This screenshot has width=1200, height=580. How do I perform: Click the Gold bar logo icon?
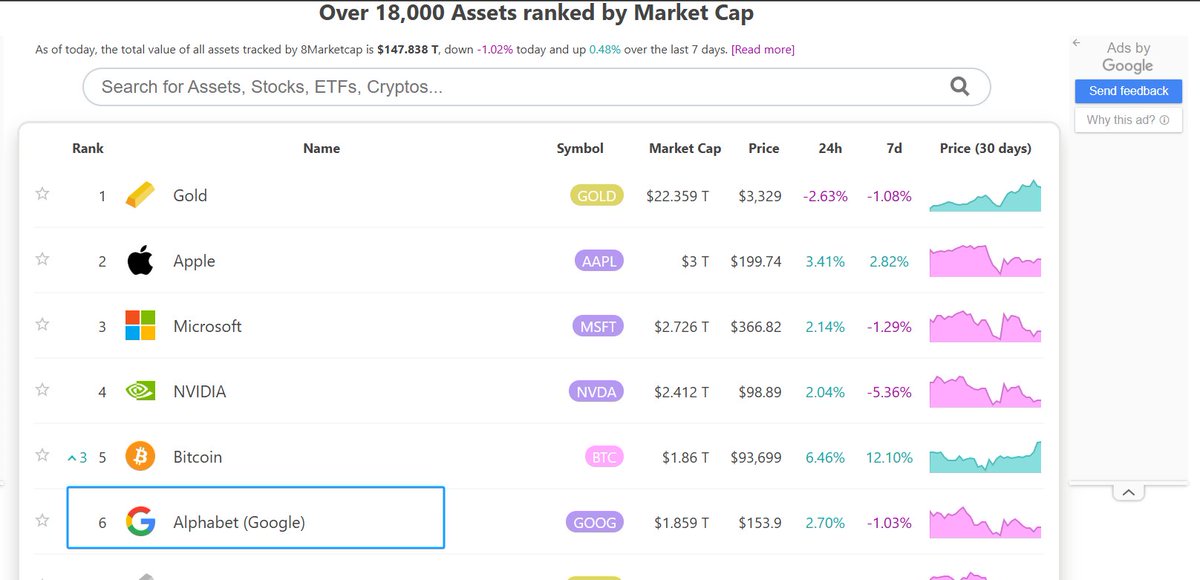click(x=141, y=195)
